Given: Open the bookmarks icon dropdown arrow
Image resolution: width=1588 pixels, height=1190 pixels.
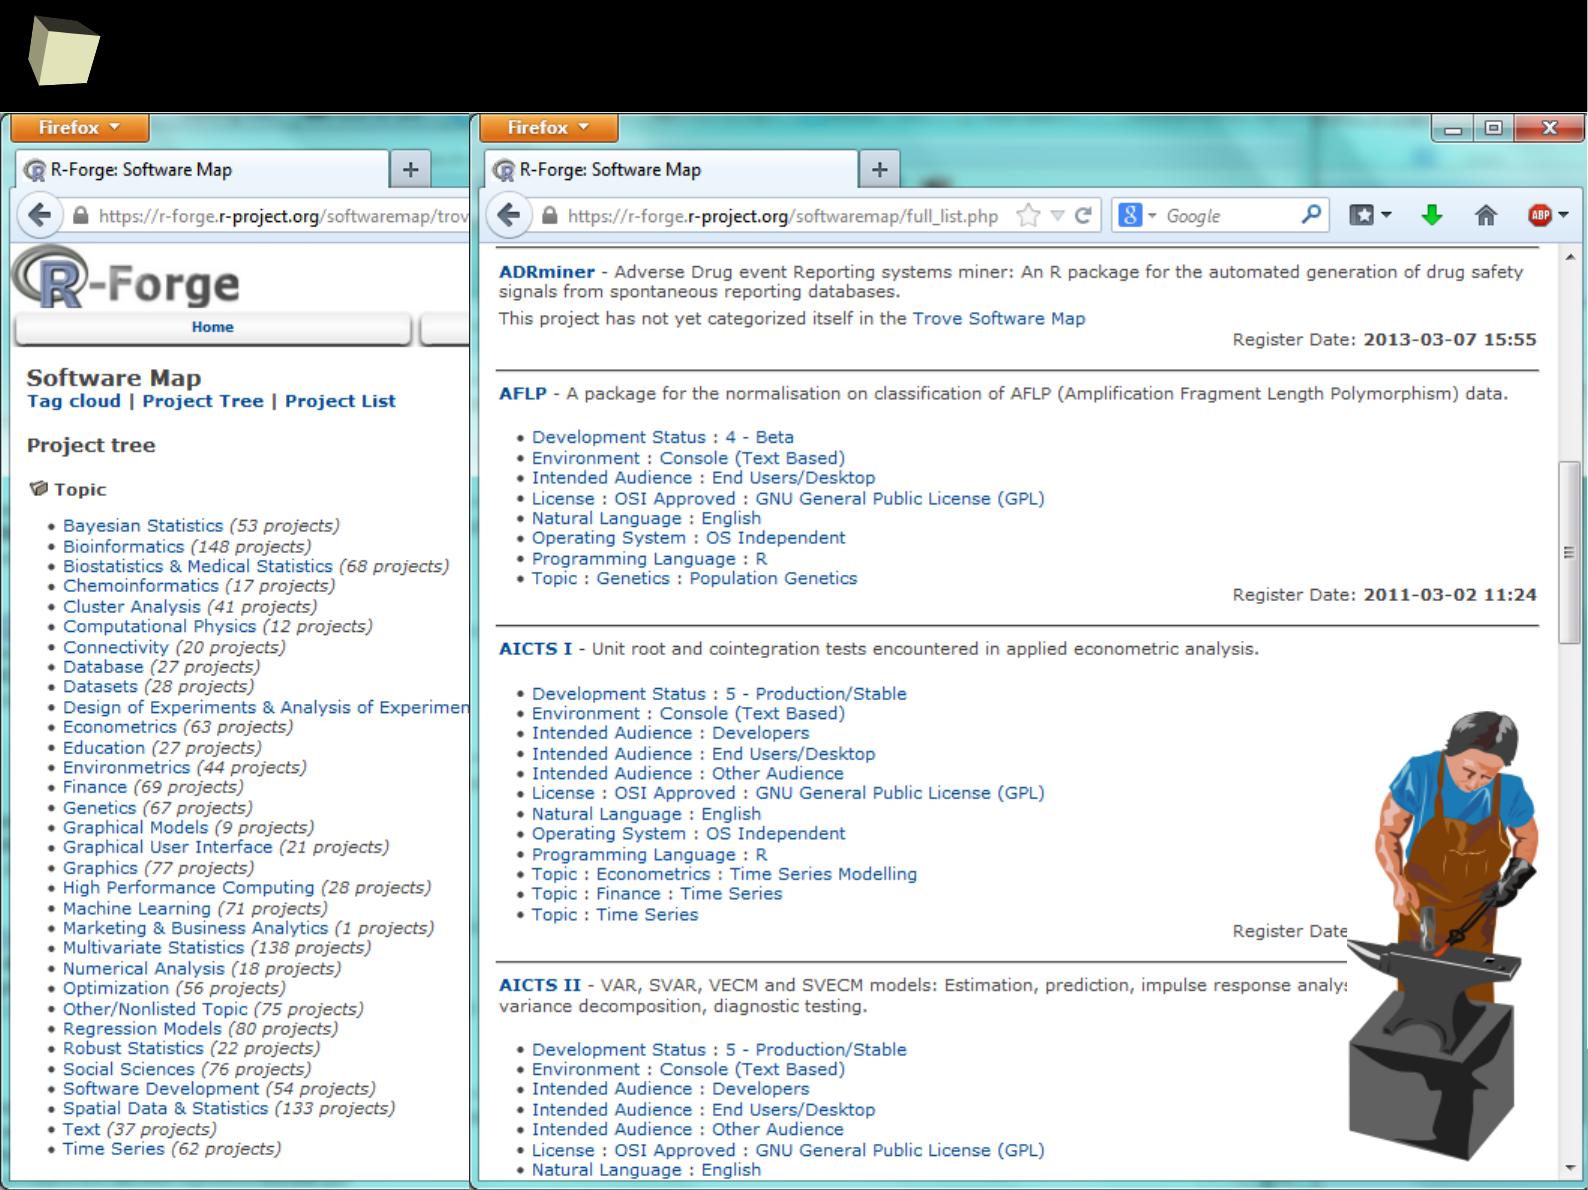Looking at the screenshot, I should 1386,215.
